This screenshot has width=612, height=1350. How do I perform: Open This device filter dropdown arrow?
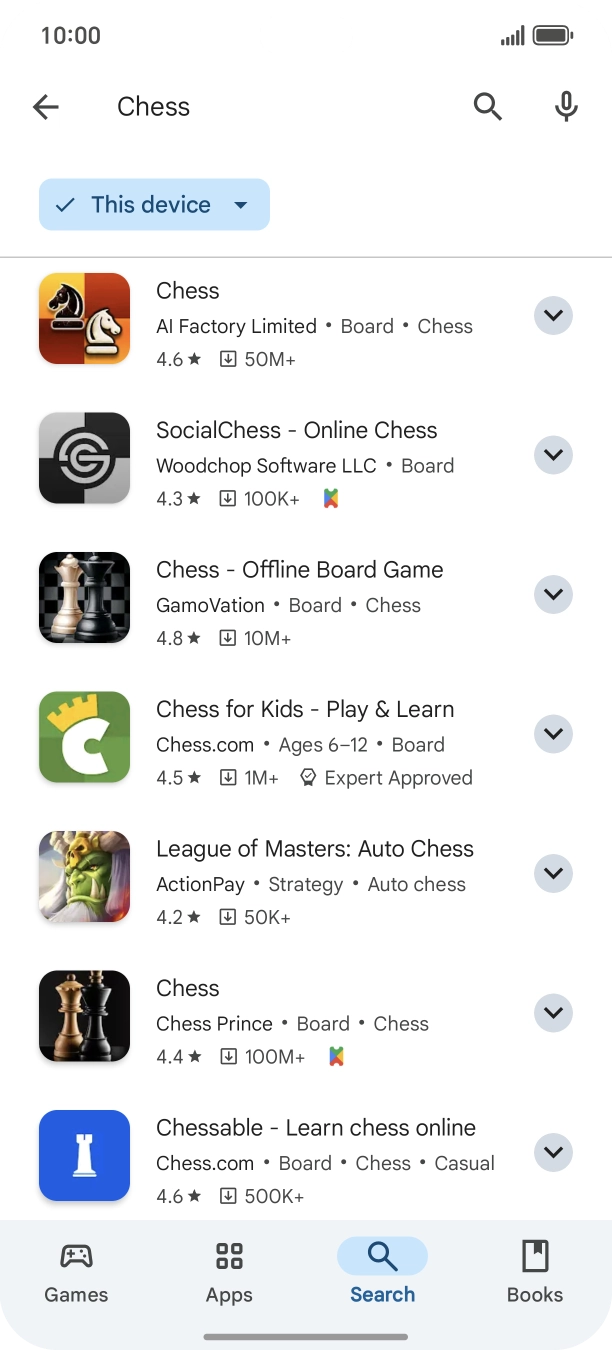pos(241,205)
